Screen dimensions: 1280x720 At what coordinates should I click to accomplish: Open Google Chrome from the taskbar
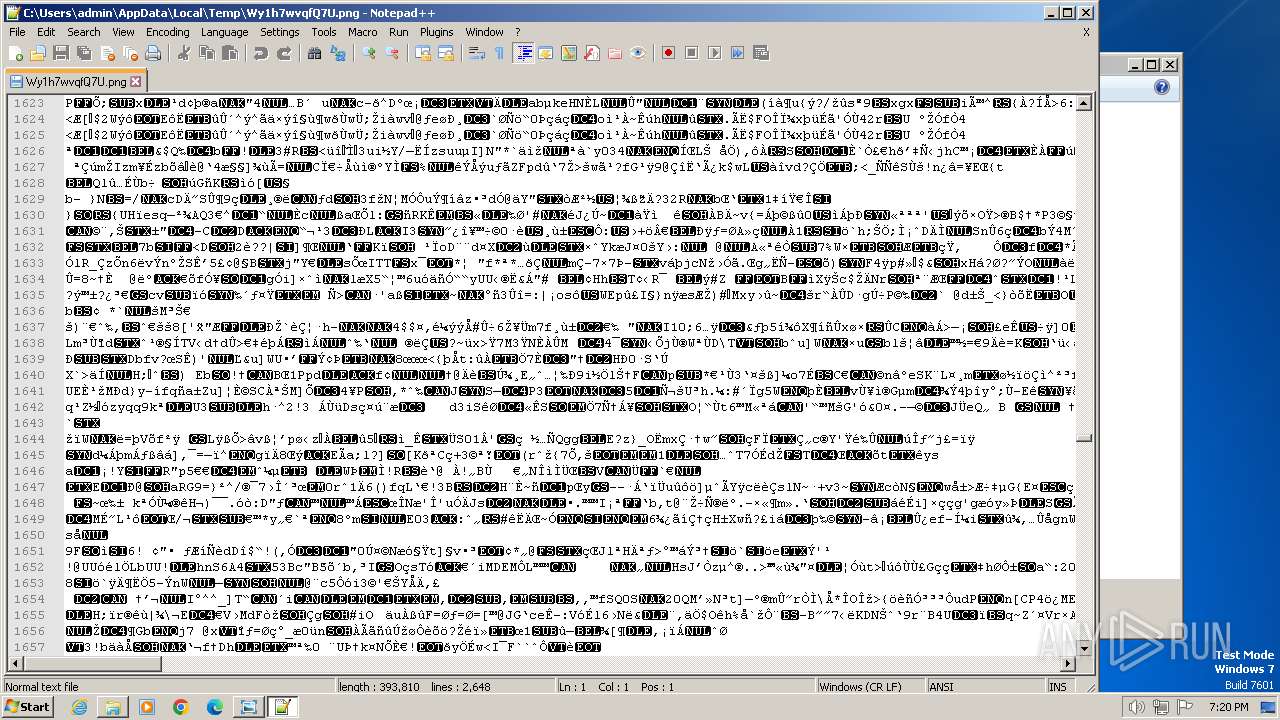(x=180, y=707)
